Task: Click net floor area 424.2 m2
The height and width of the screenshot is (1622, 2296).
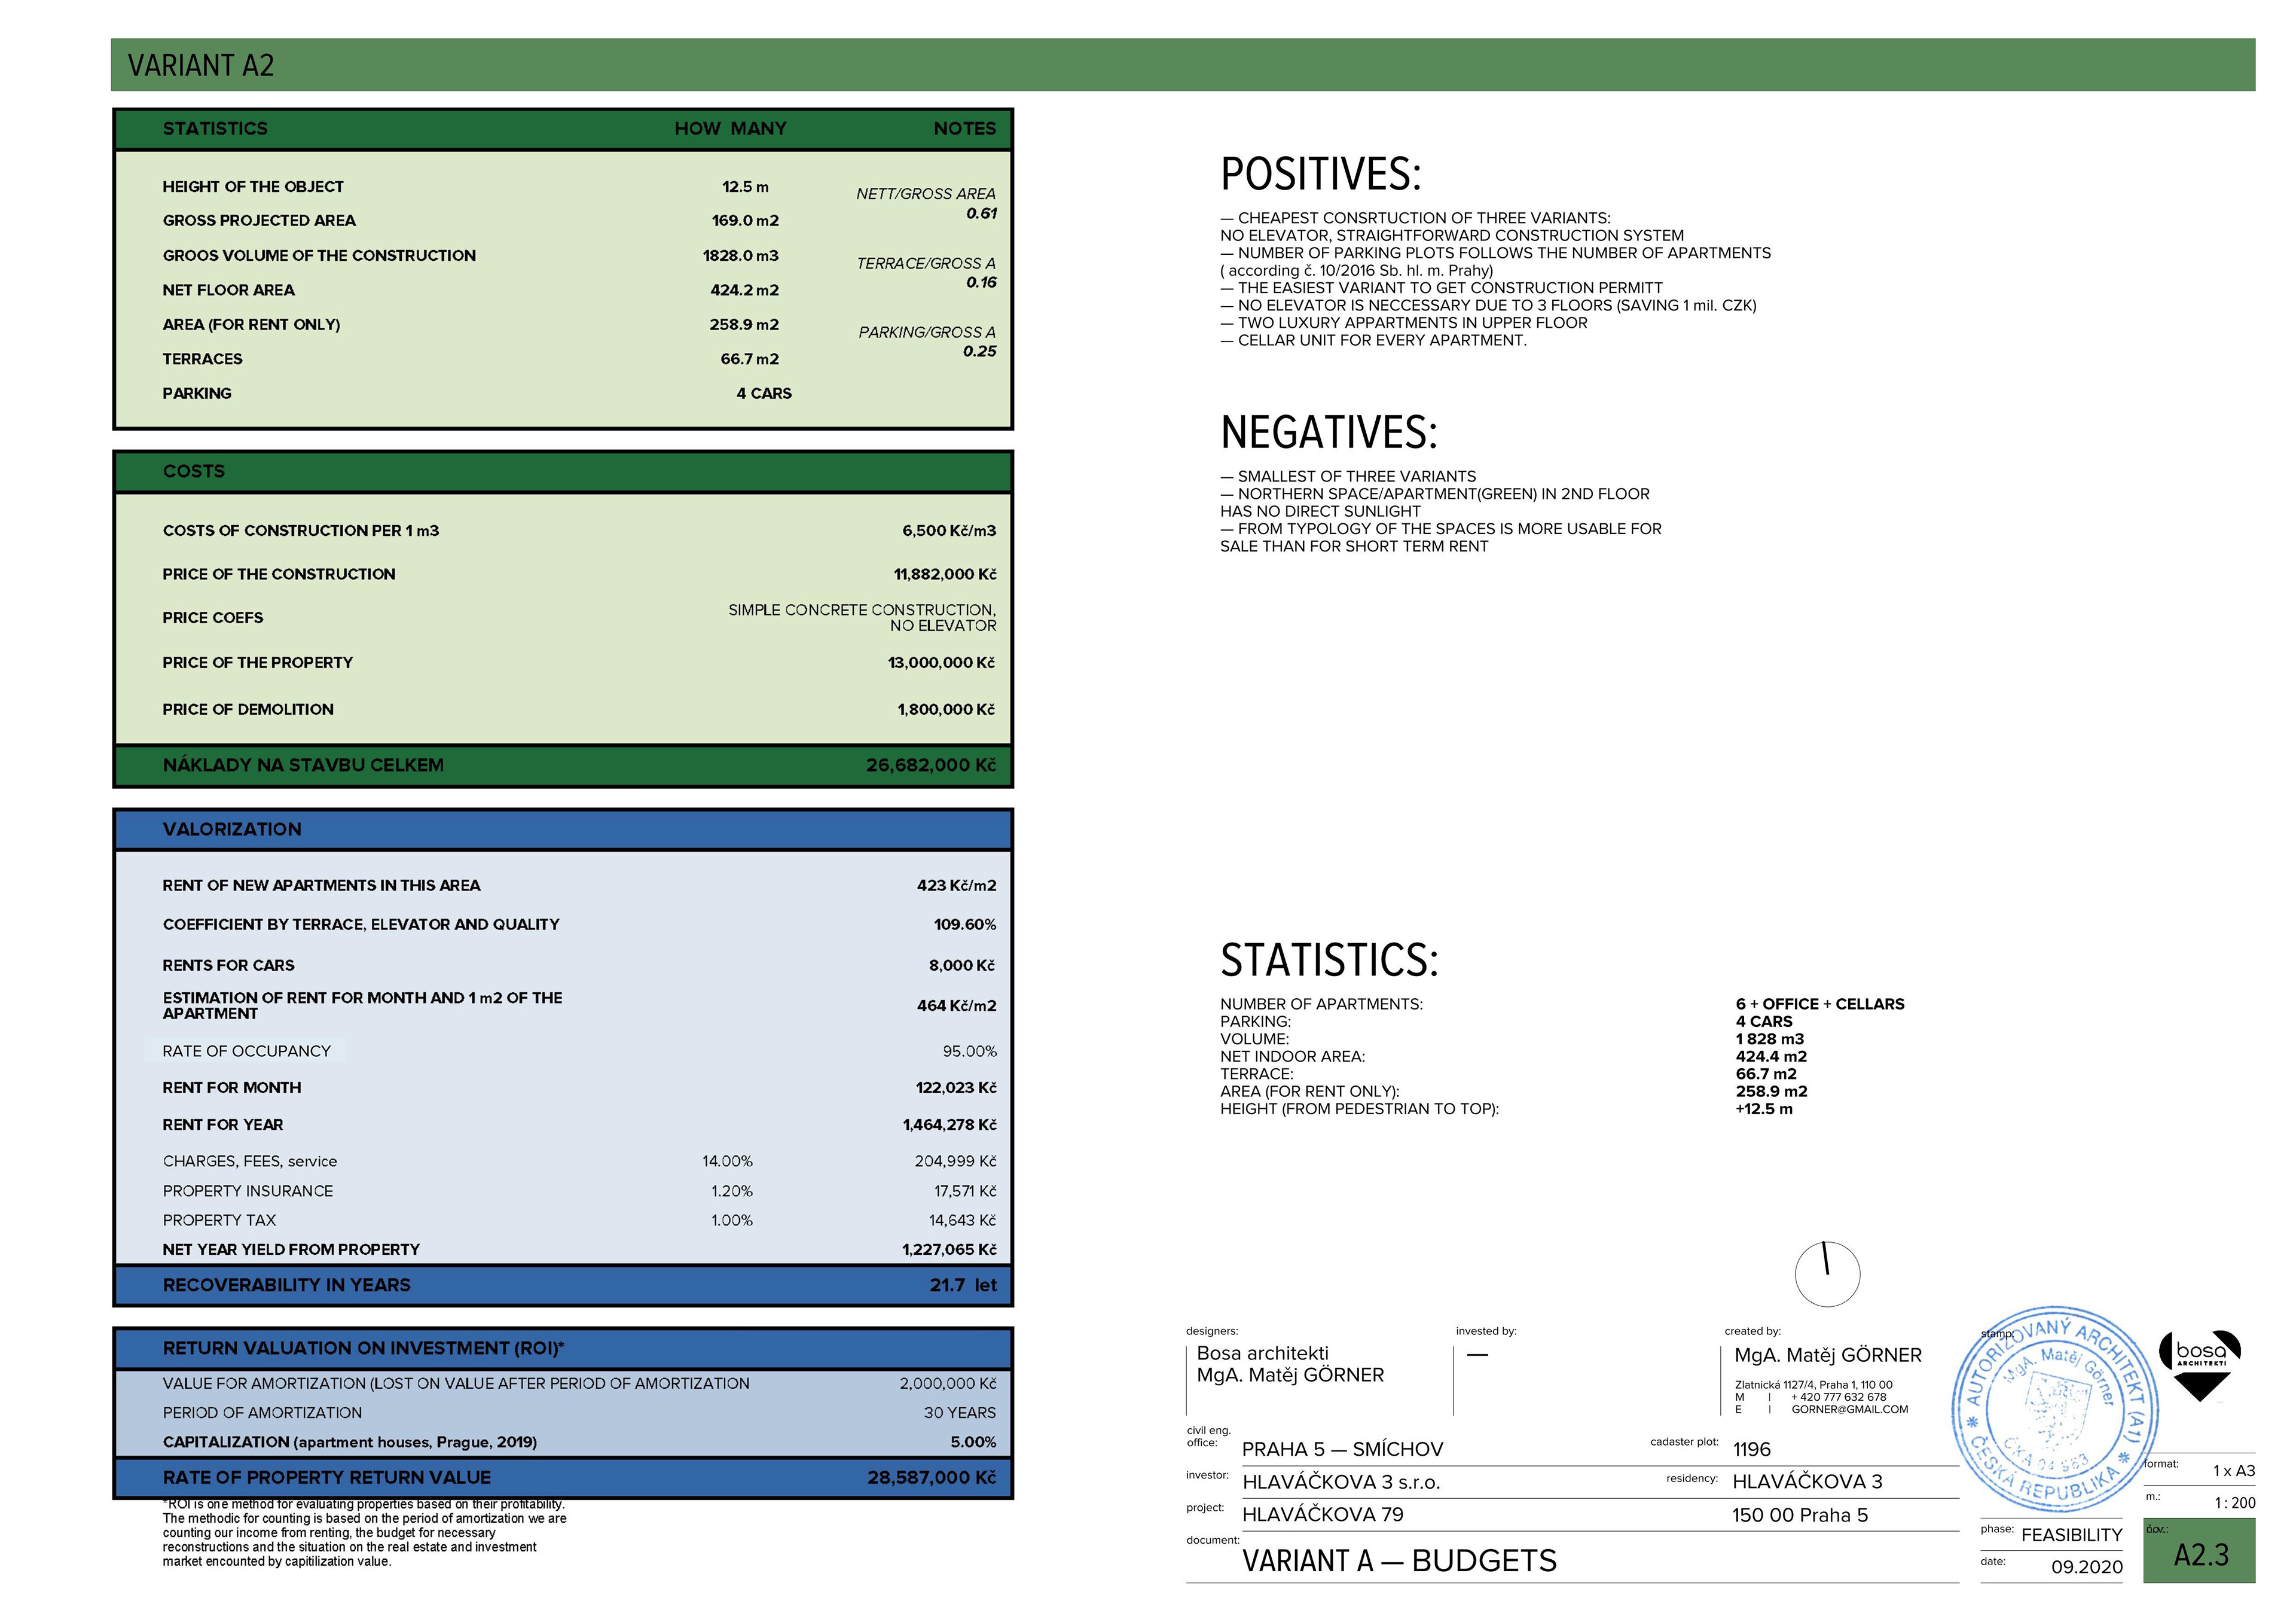Action: (745, 290)
